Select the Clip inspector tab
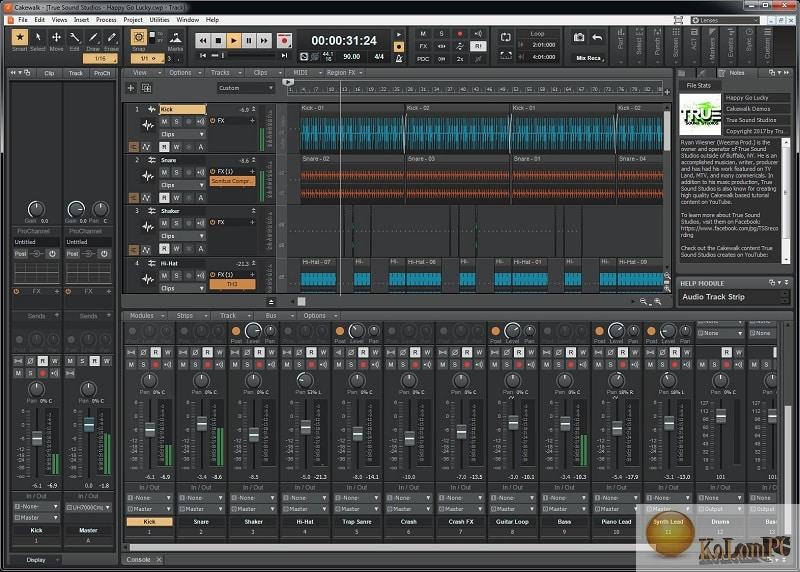Screen dimensions: 800x572 pos(49,73)
